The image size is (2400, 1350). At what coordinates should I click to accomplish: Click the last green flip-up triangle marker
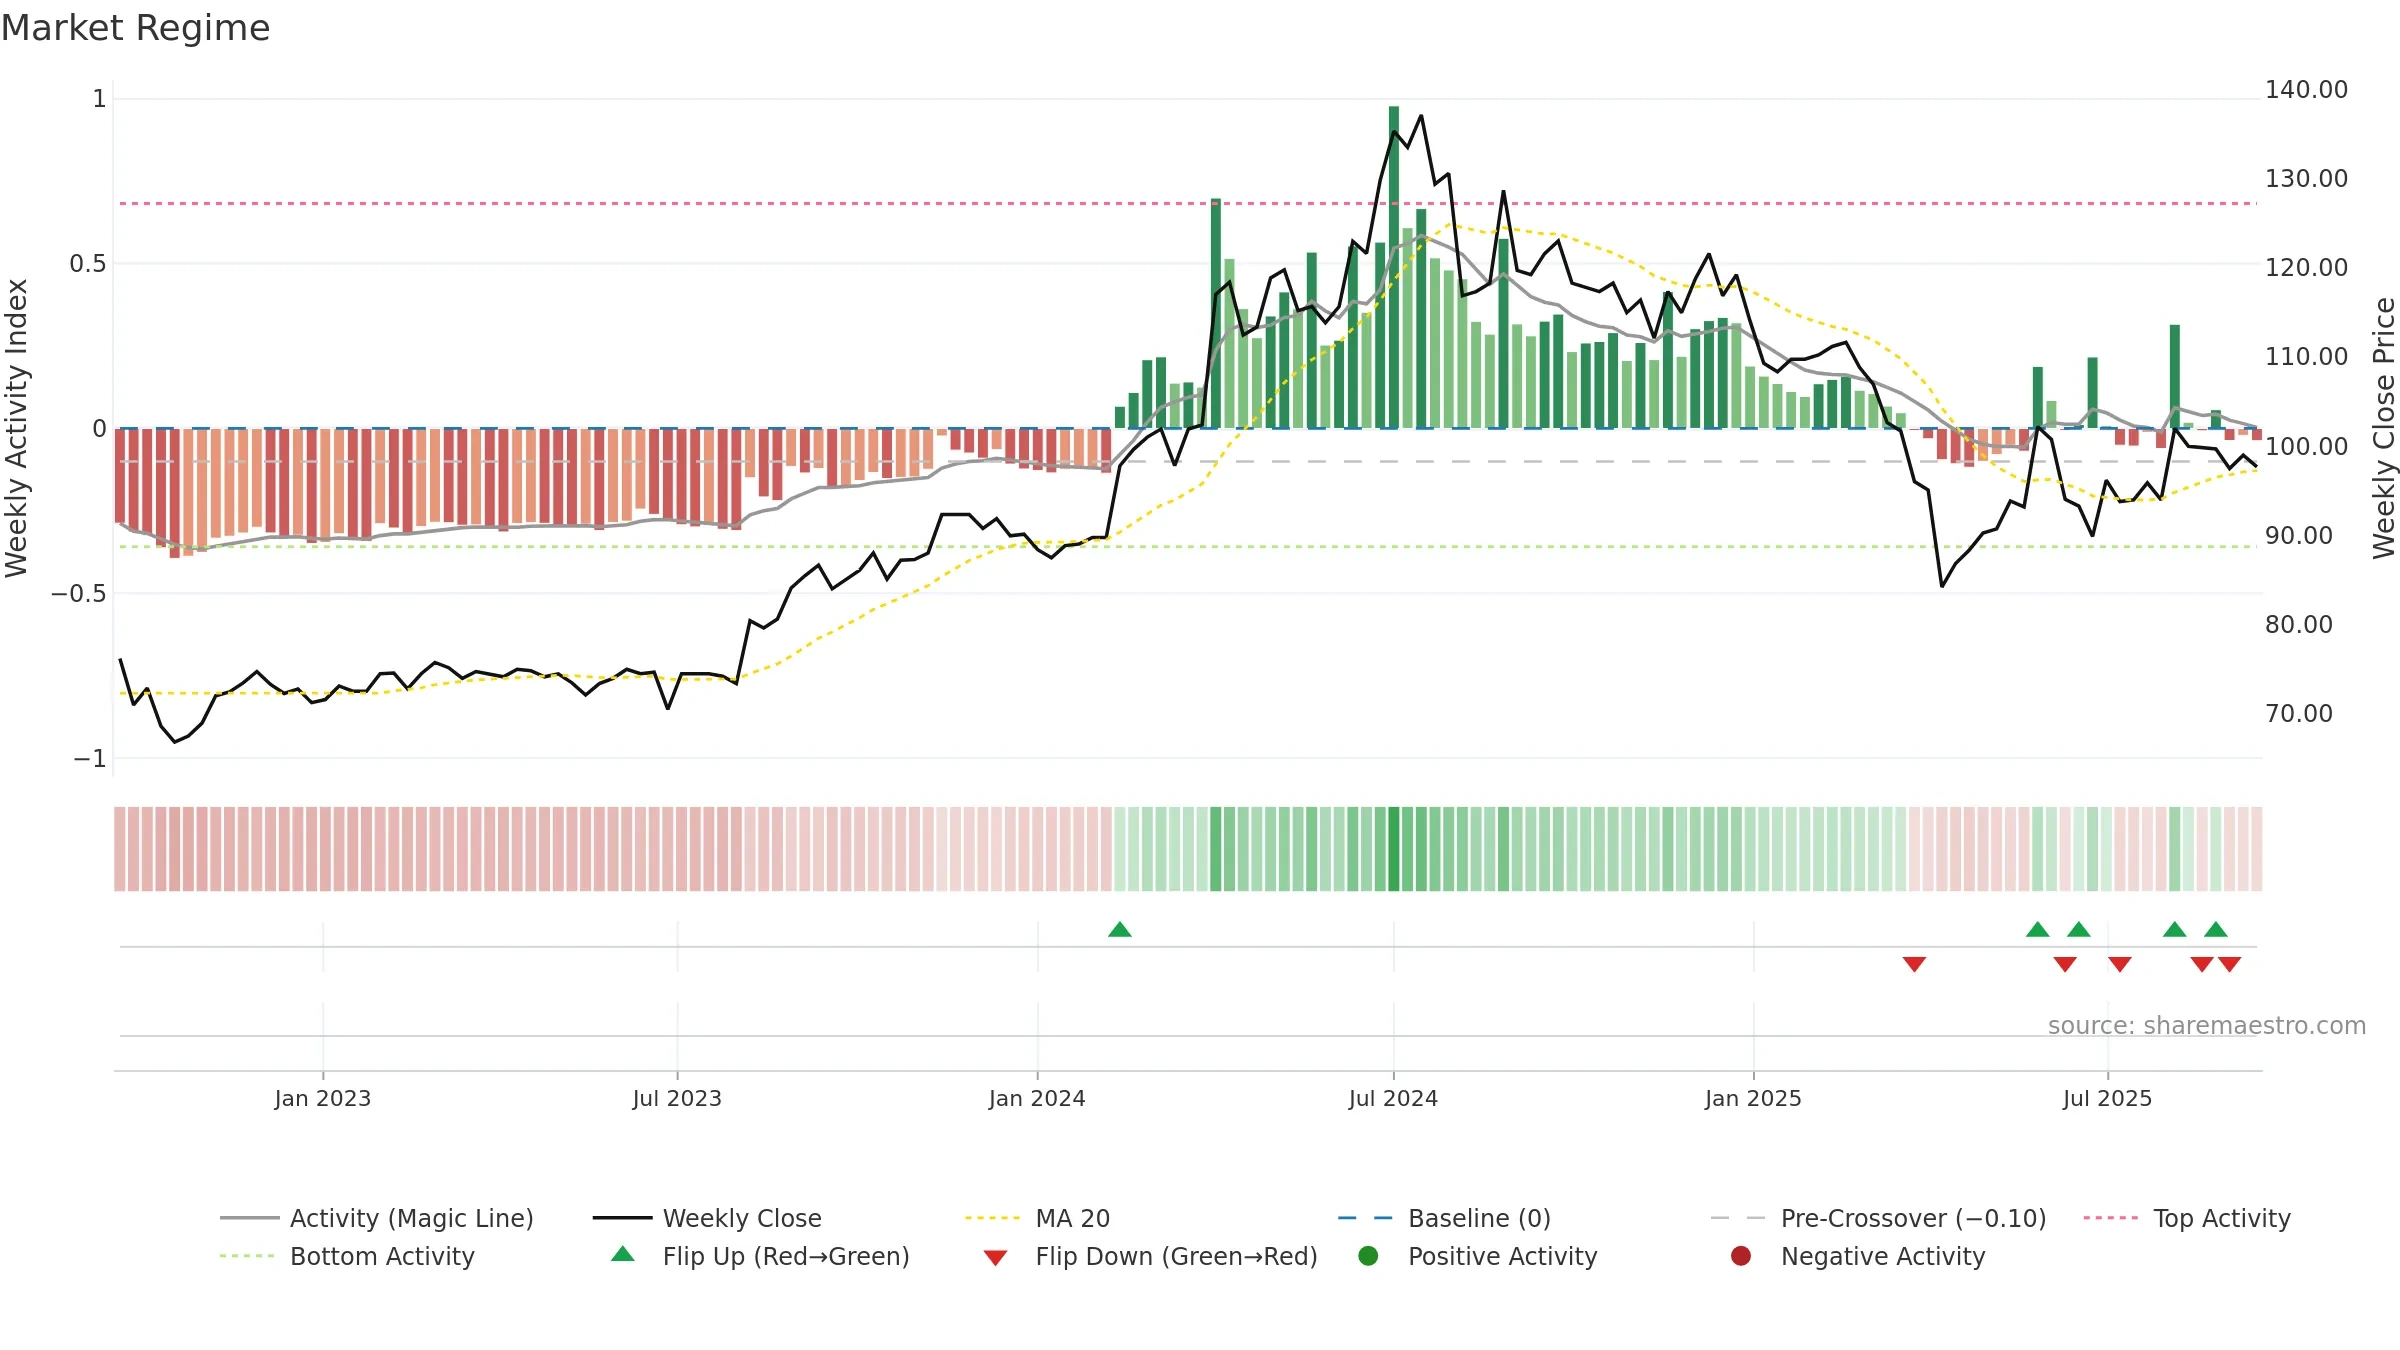[2216, 930]
